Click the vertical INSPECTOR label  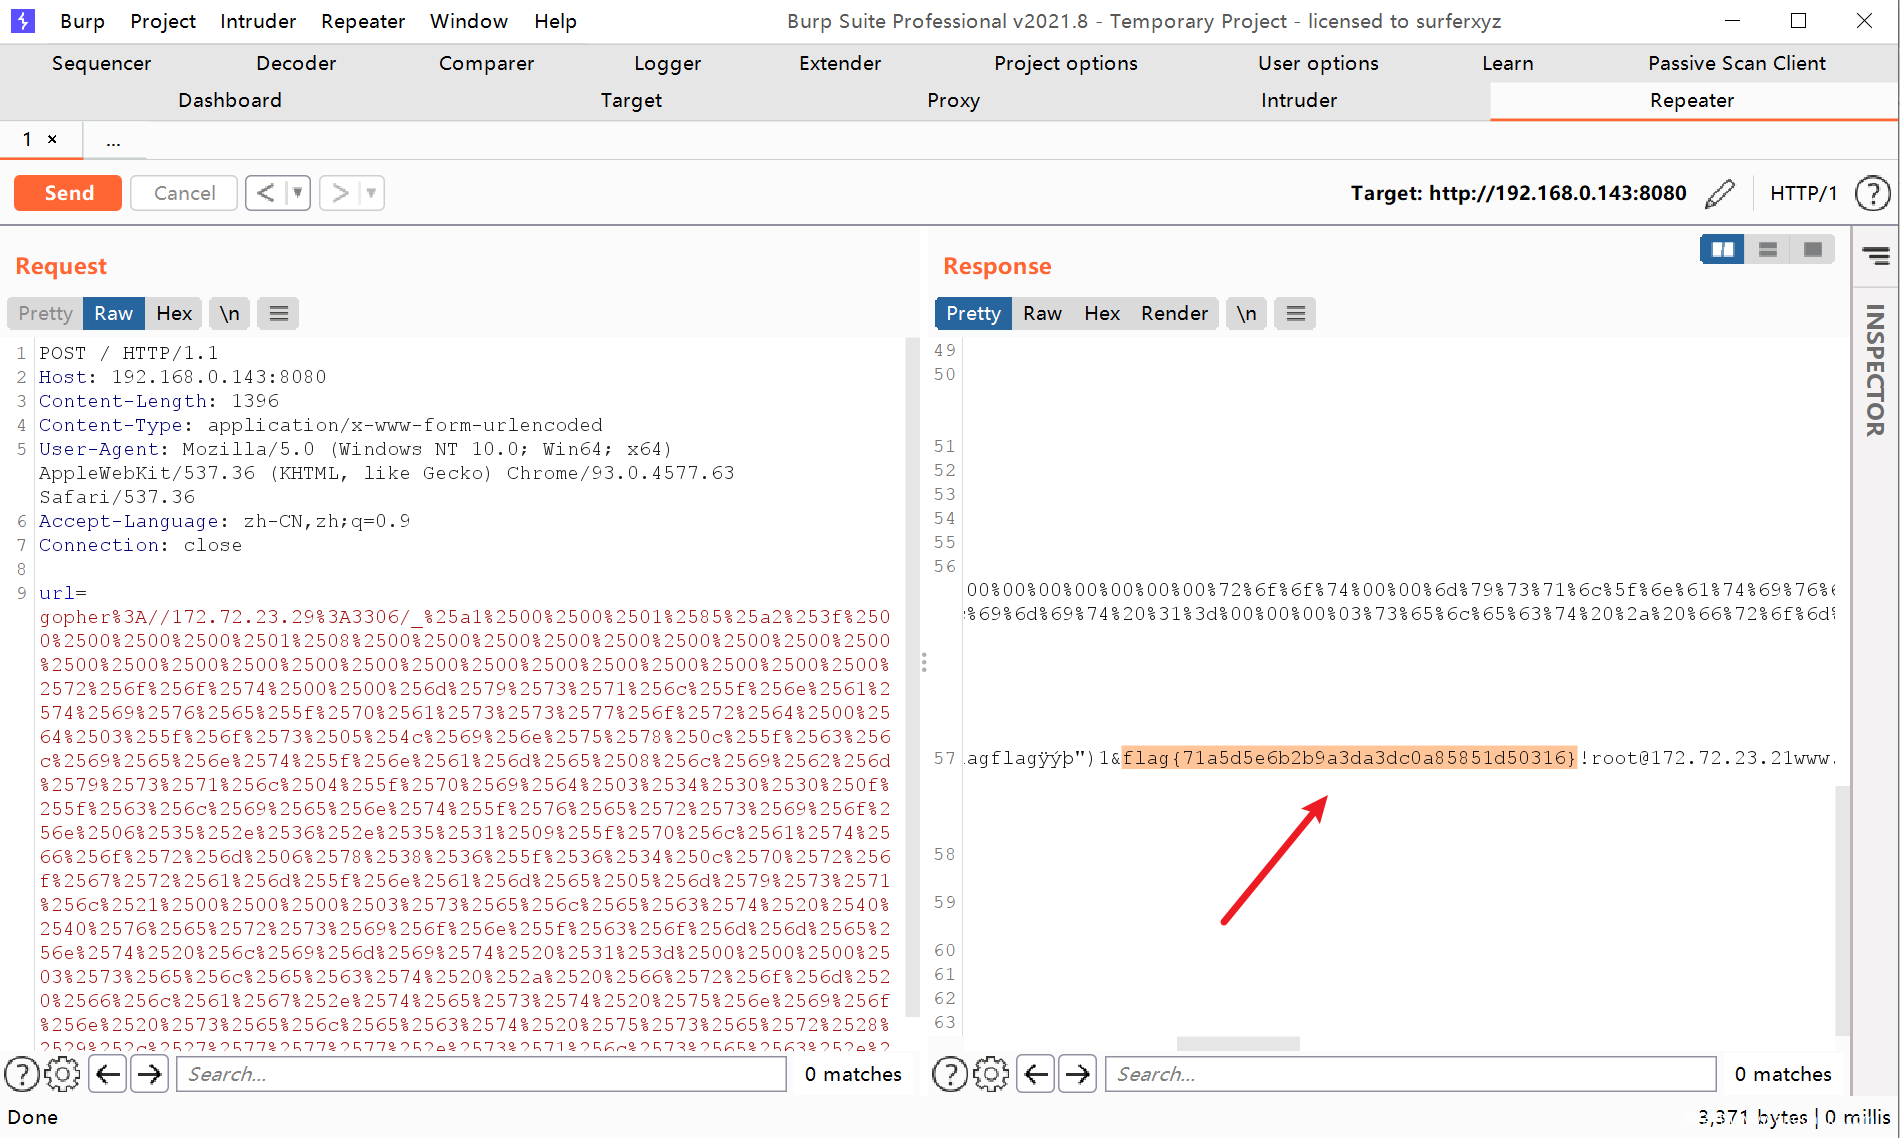click(x=1875, y=370)
